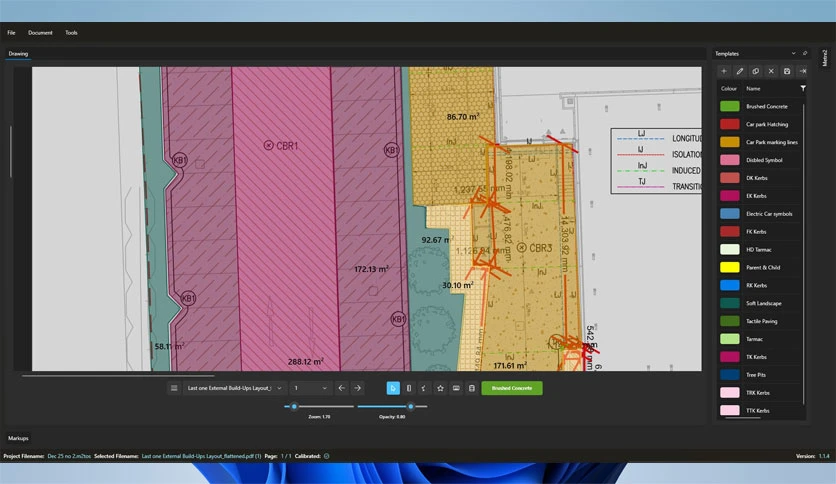Open the File menu

coord(11,33)
